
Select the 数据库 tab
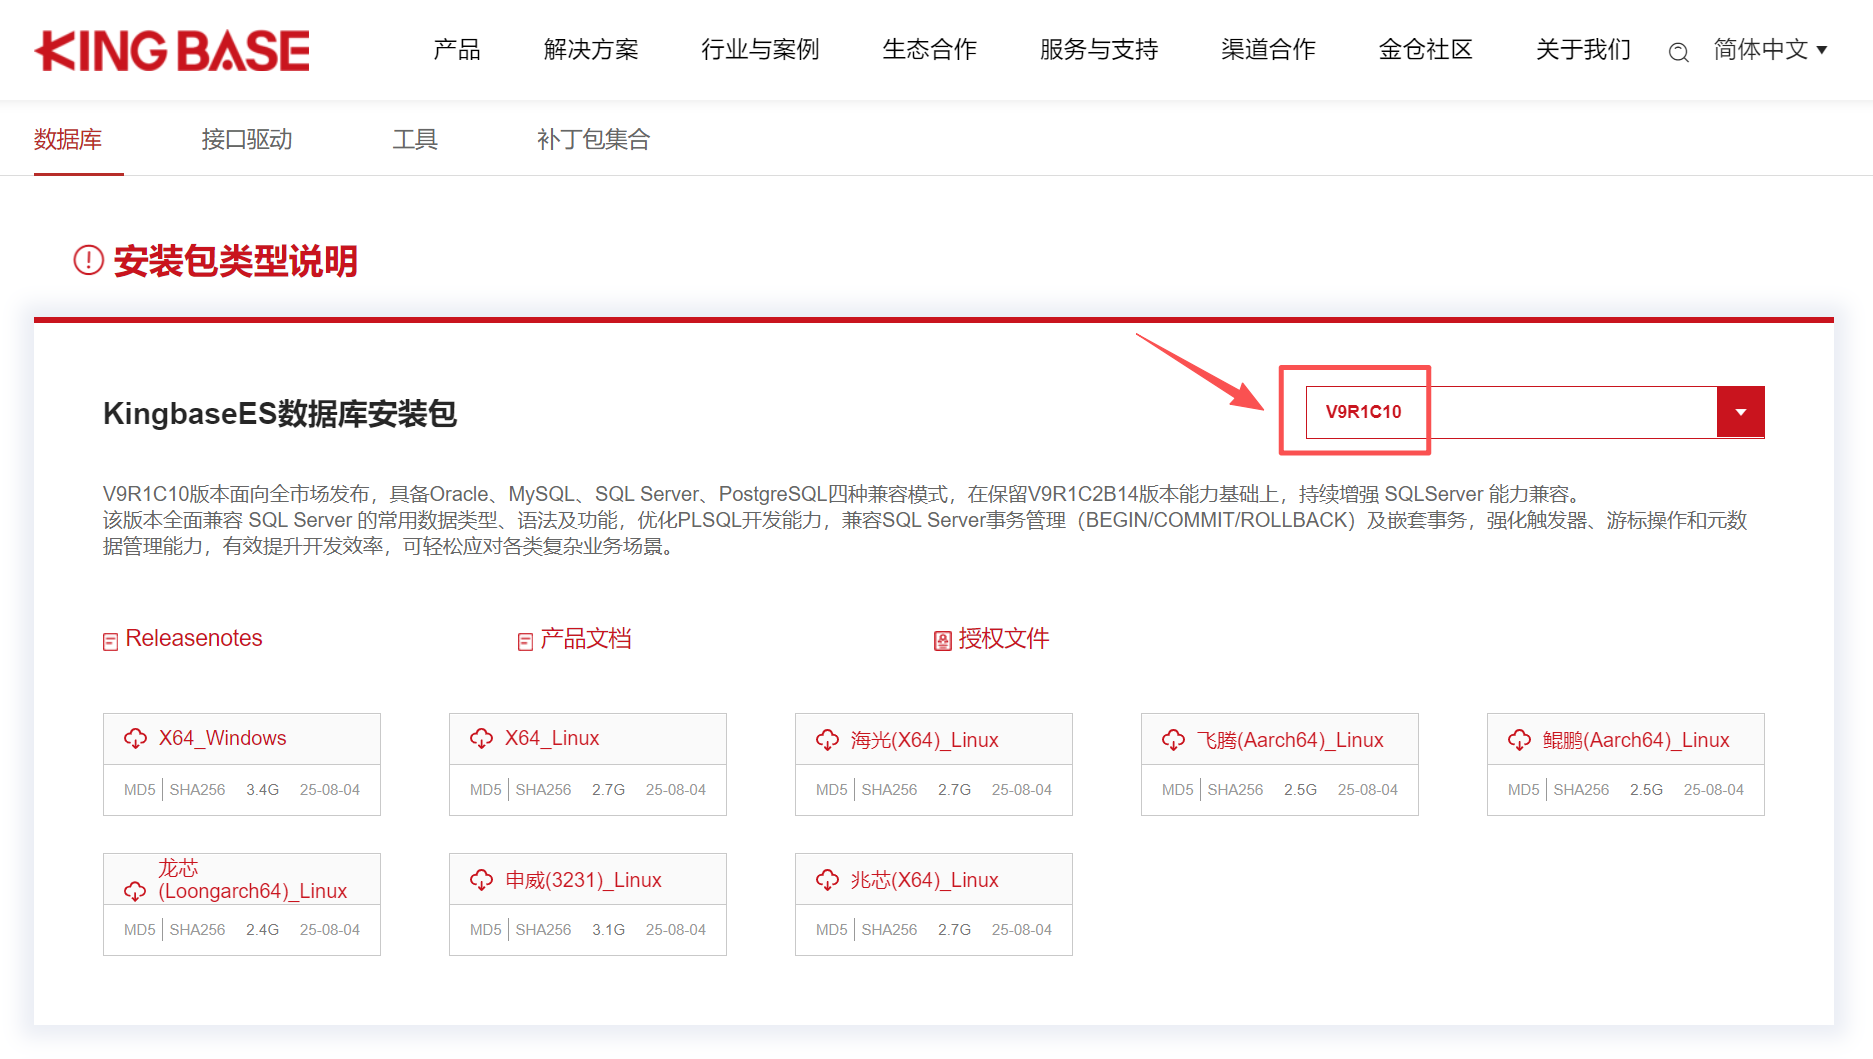tap(68, 139)
